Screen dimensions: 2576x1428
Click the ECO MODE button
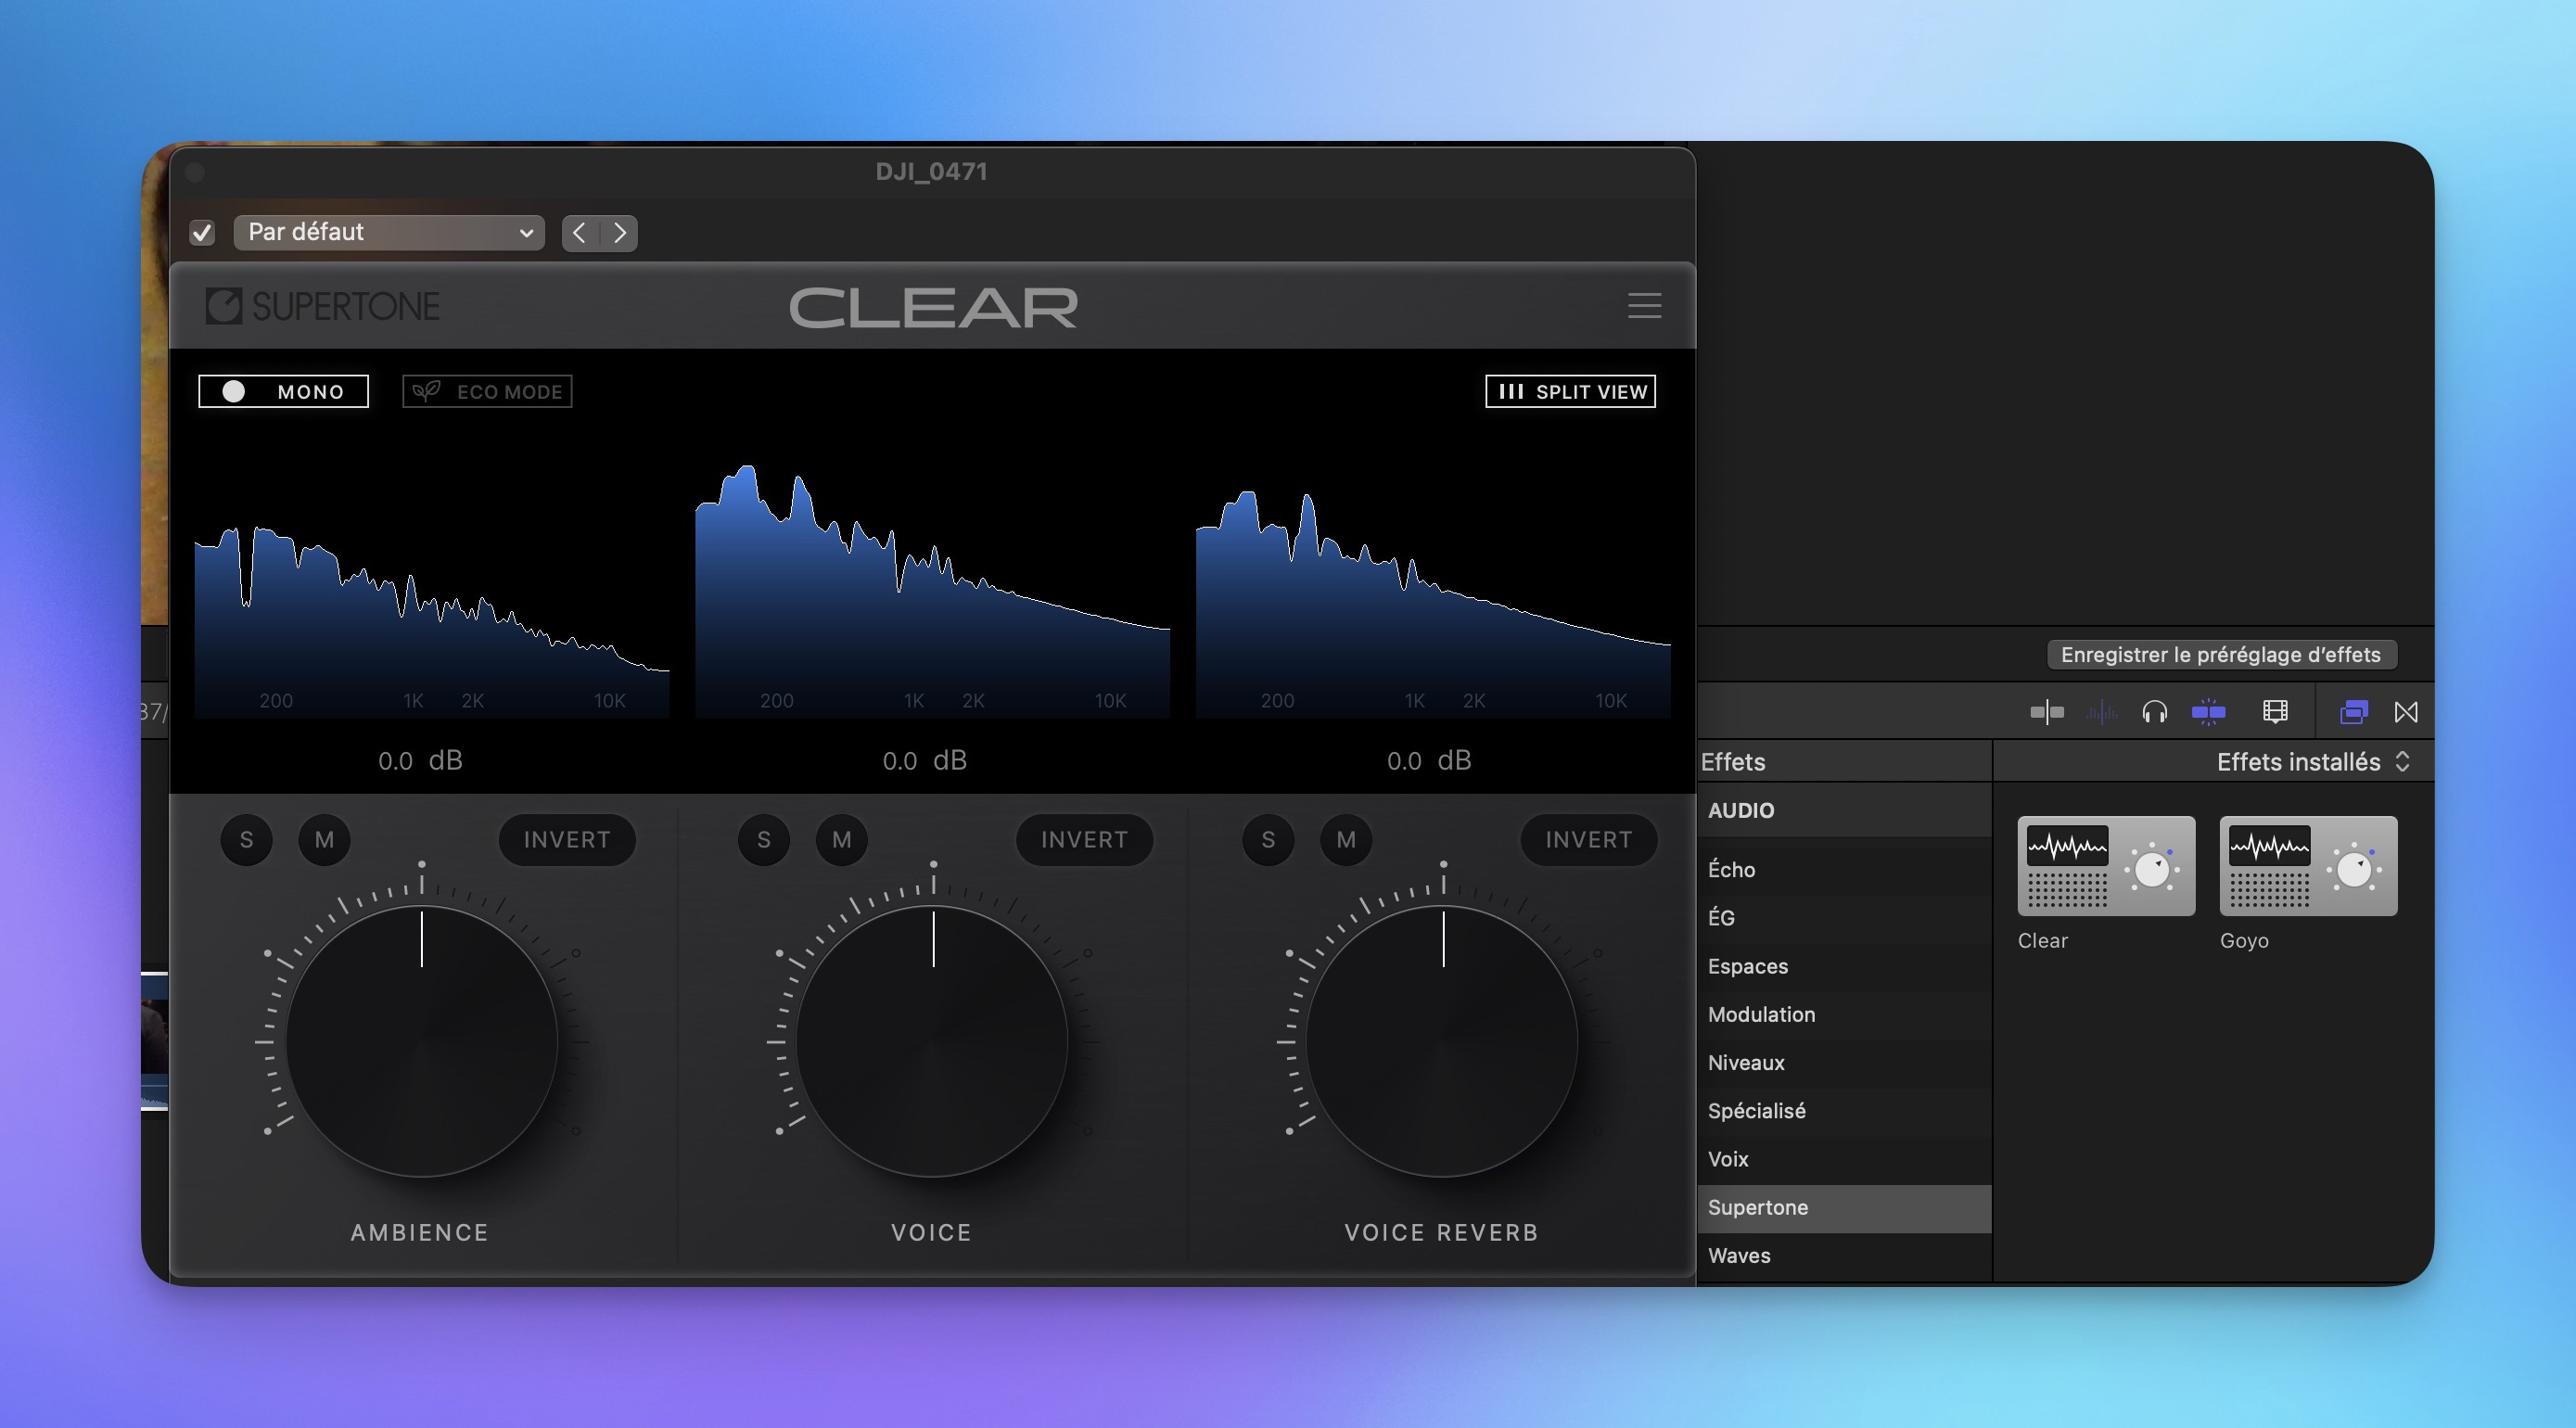tap(487, 391)
